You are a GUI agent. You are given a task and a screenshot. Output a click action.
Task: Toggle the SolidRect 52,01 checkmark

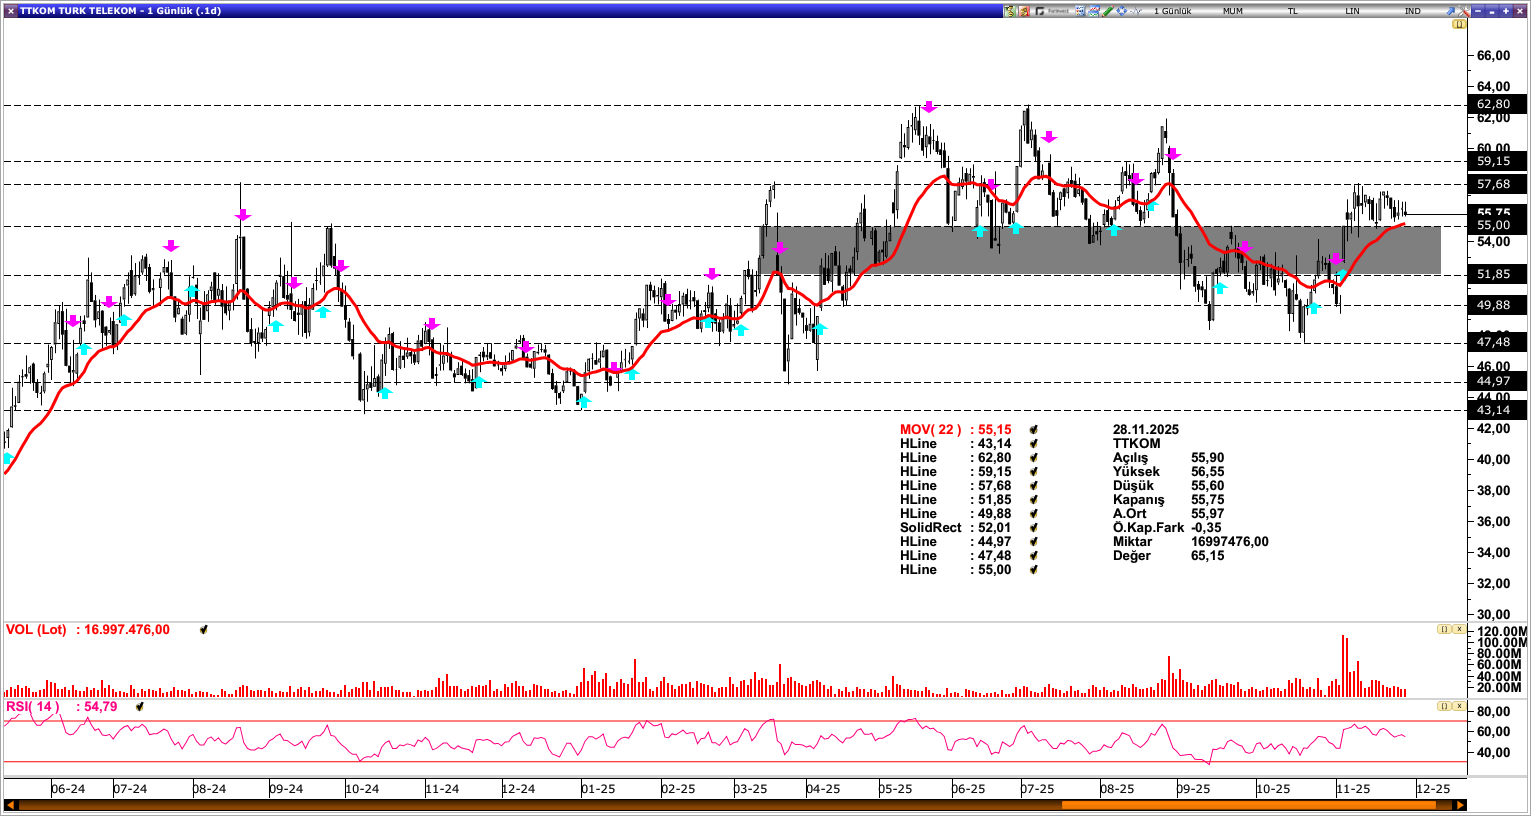(1034, 528)
